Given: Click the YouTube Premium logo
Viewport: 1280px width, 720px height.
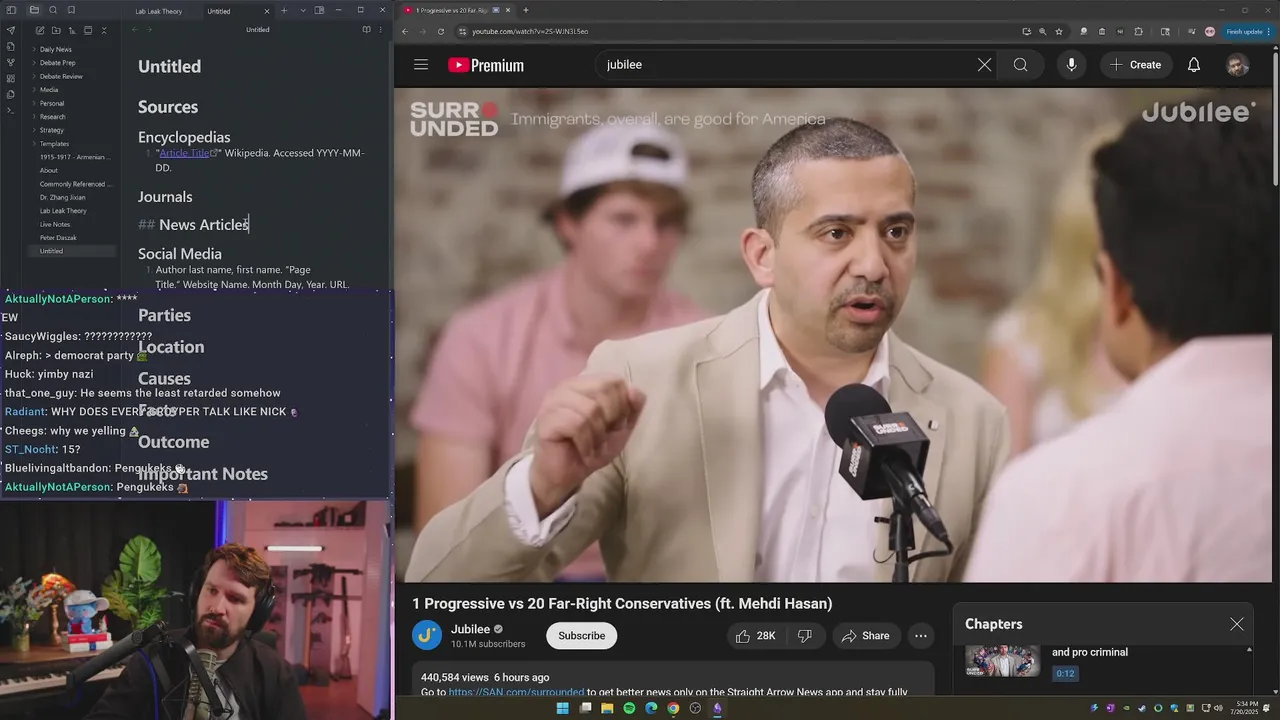Looking at the screenshot, I should (x=486, y=65).
